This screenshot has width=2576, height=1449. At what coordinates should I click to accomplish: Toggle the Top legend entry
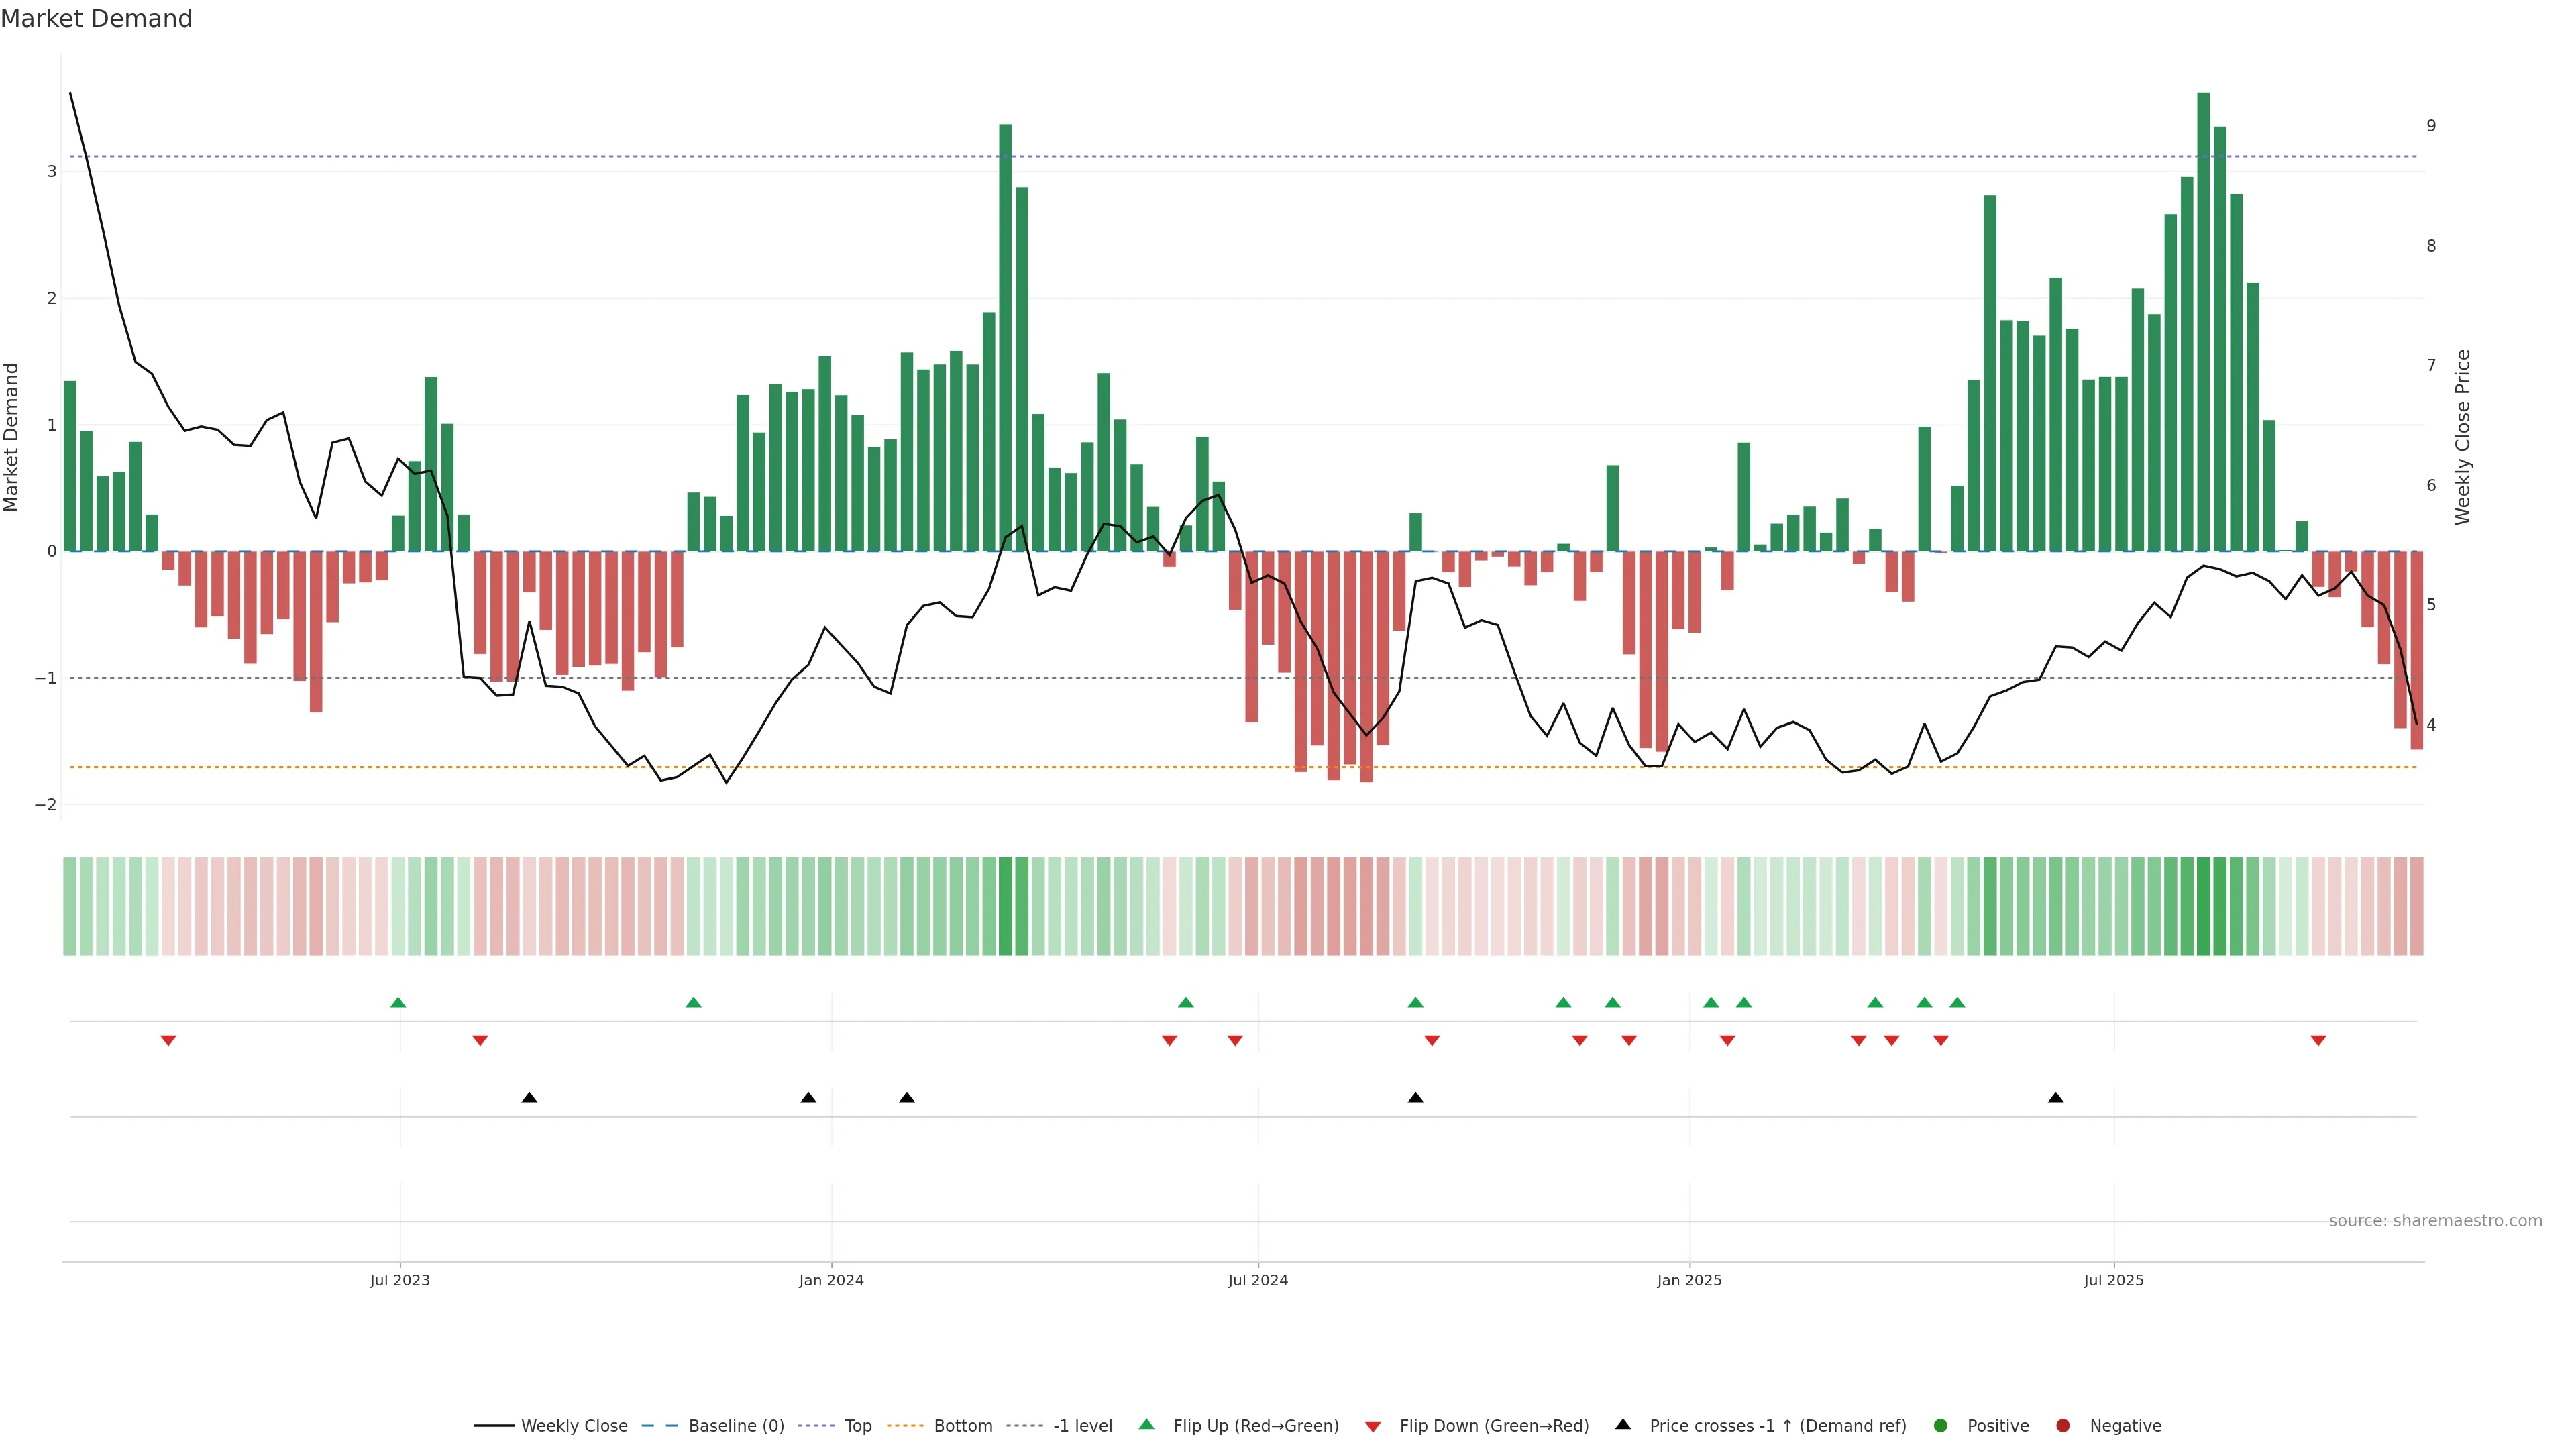pyautogui.click(x=857, y=1426)
